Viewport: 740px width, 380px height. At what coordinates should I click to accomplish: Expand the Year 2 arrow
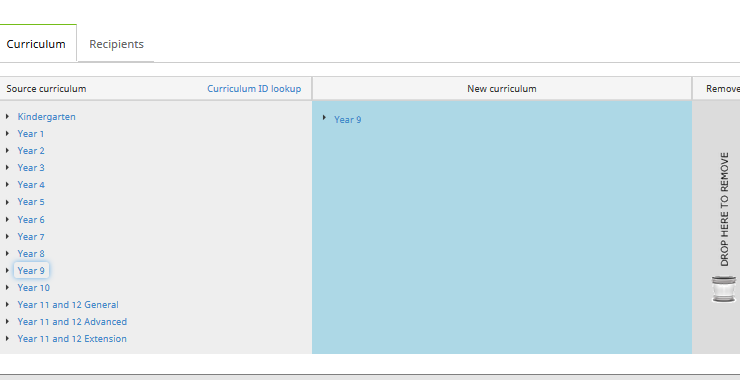click(8, 151)
